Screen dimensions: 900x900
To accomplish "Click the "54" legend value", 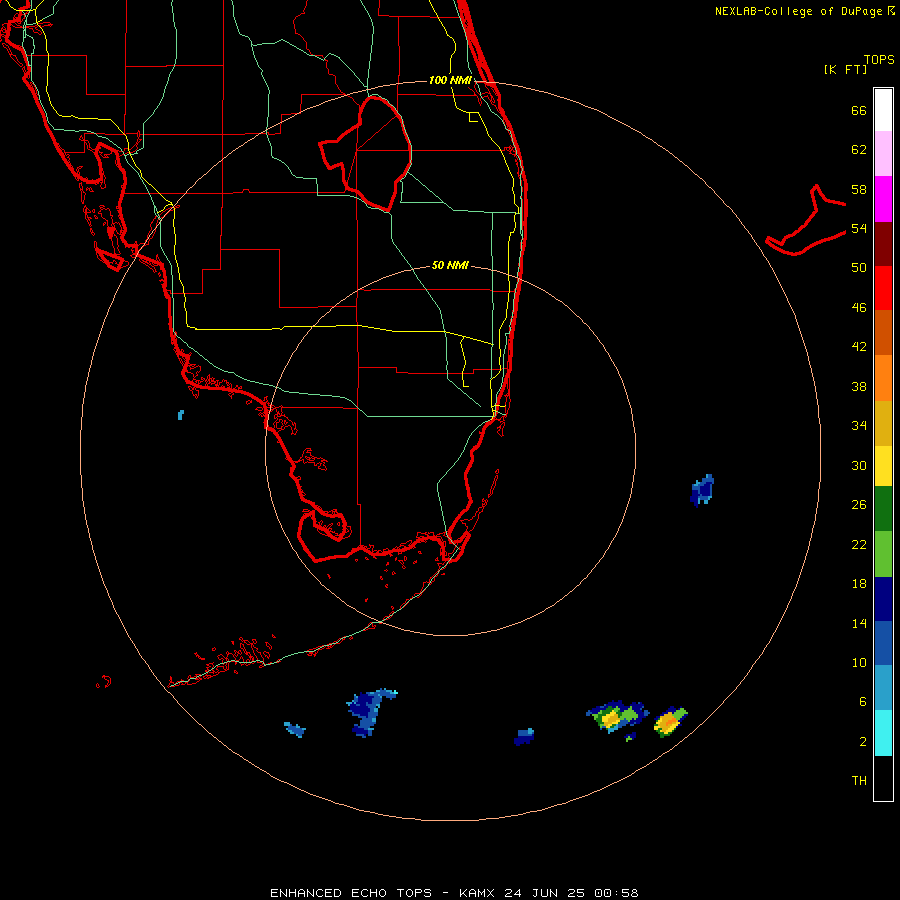I will [859, 228].
